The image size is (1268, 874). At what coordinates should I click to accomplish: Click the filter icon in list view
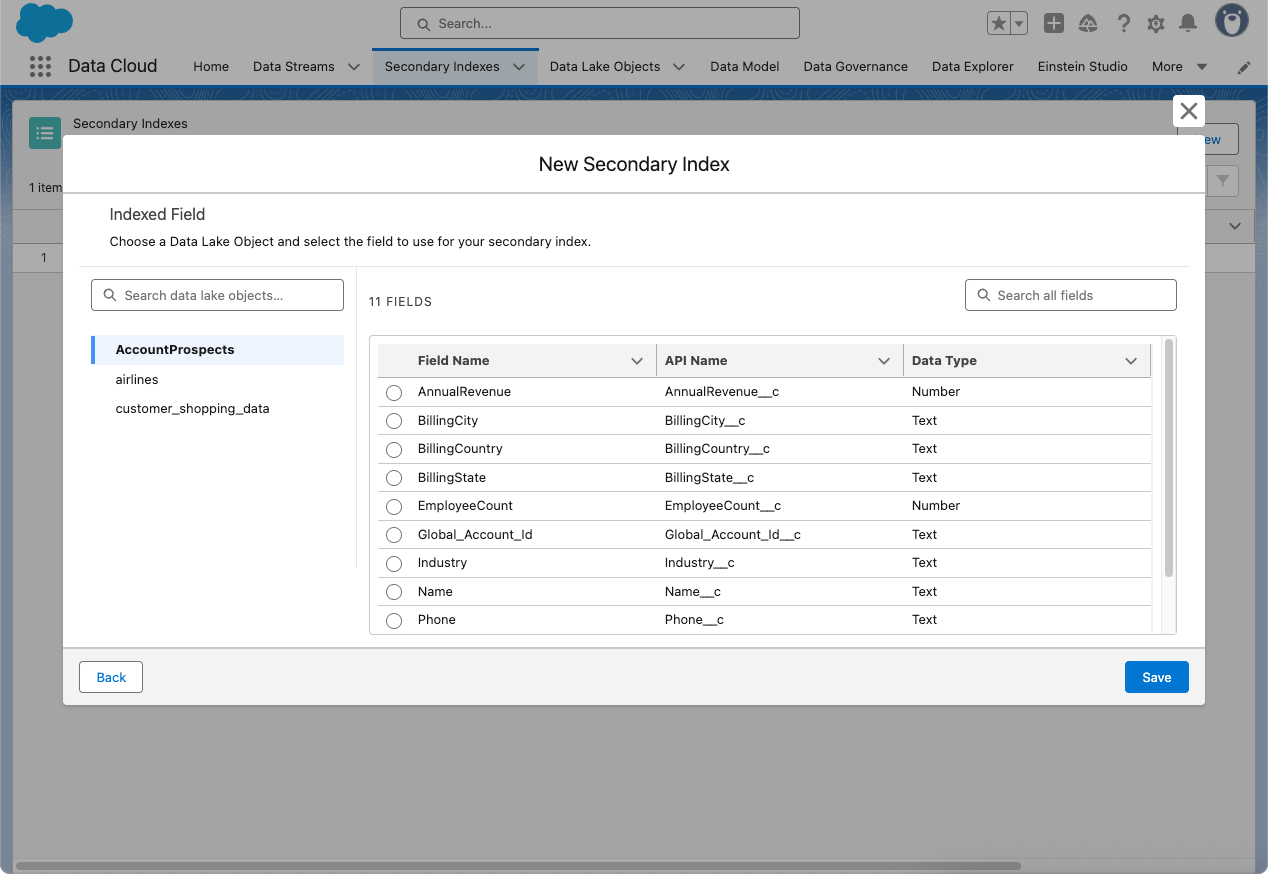point(1223,181)
